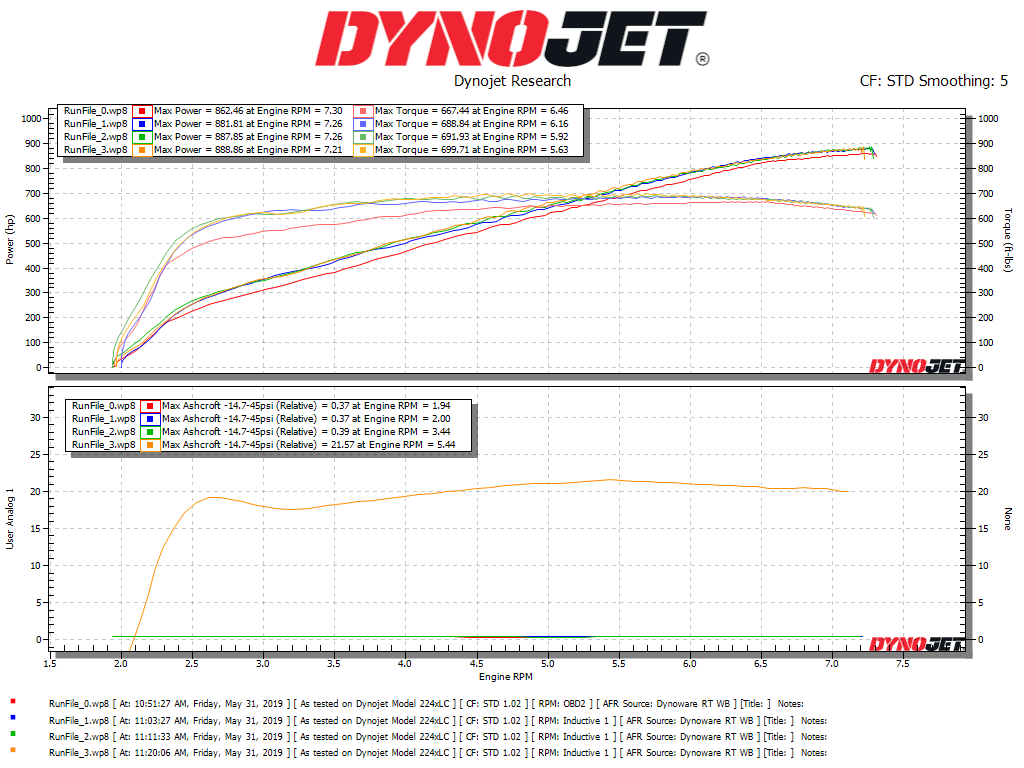Click the blue power swatch for RunFile_1.wp8
The image size is (1024, 768).
(x=142, y=124)
